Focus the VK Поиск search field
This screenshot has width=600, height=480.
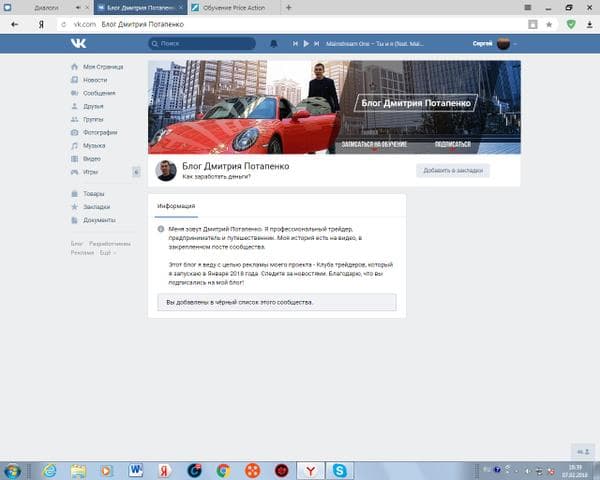pos(202,44)
